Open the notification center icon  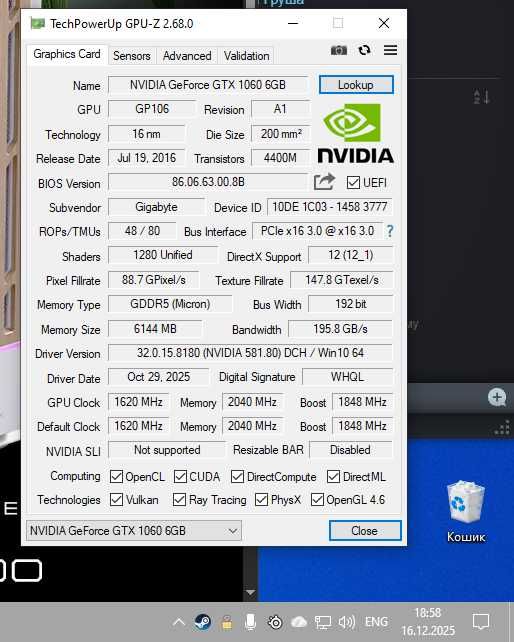[x=481, y=622]
